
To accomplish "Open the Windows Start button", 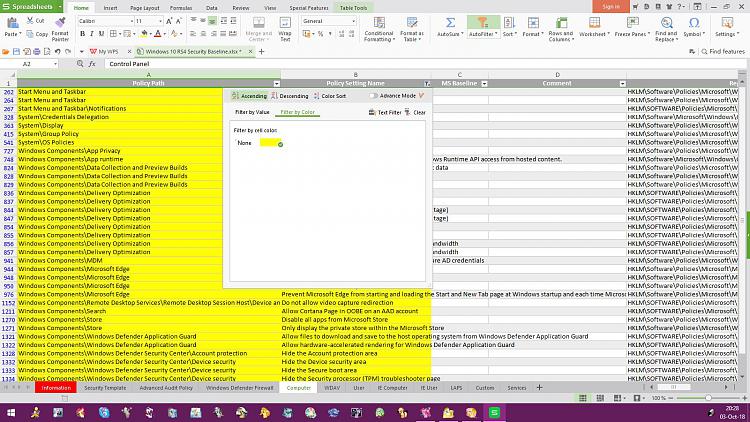I will [x=11, y=412].
